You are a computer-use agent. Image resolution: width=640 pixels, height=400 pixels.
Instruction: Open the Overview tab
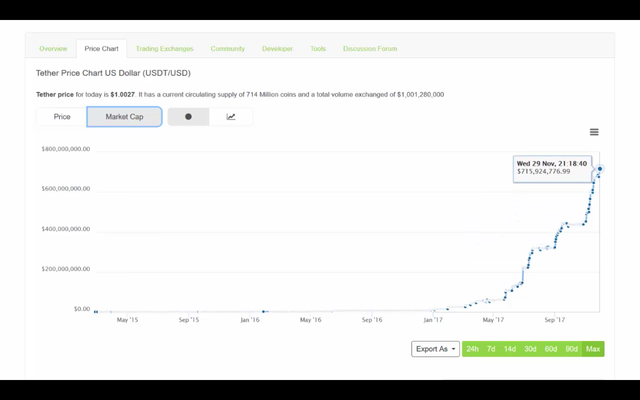coord(53,49)
